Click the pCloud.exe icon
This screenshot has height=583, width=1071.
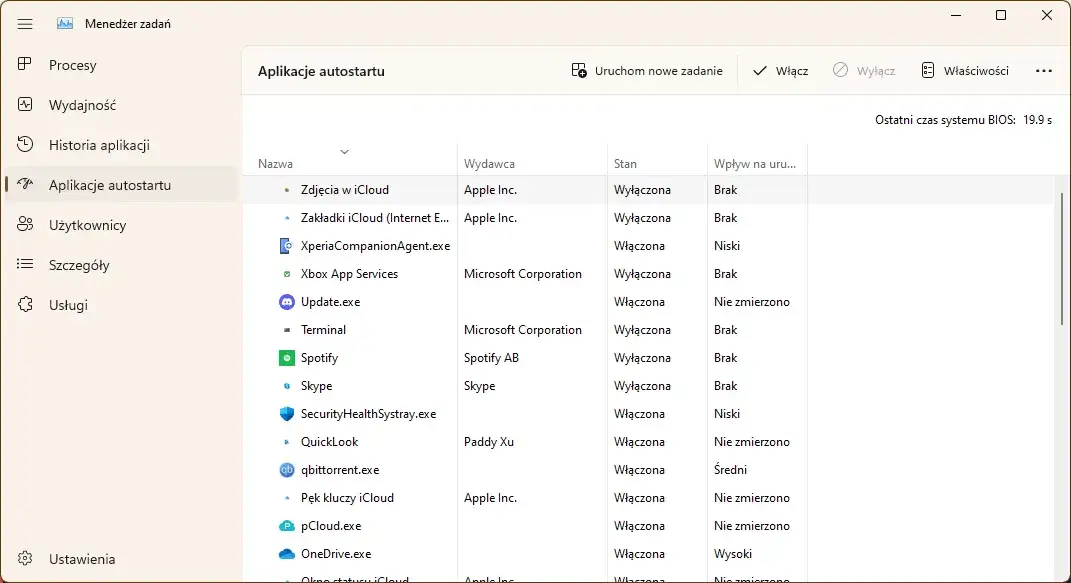287,526
